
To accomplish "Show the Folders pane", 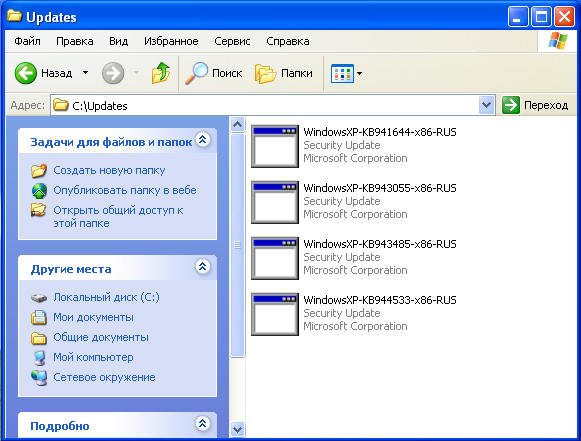I will (284, 73).
